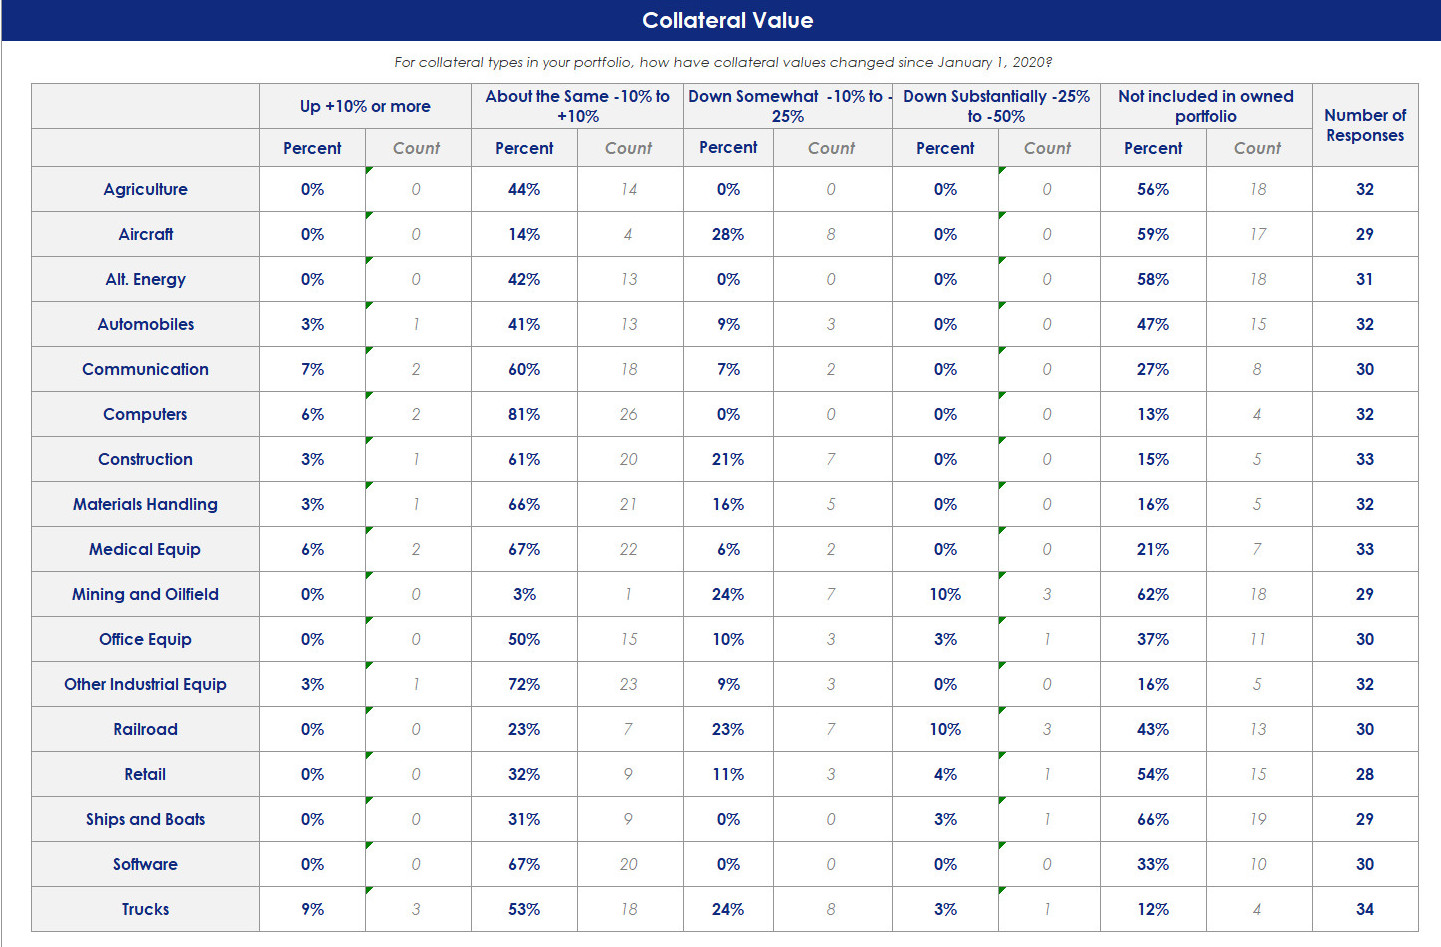Viewport: 1441px width, 947px height.
Task: Click the Office Equip row label
Action: (x=145, y=639)
